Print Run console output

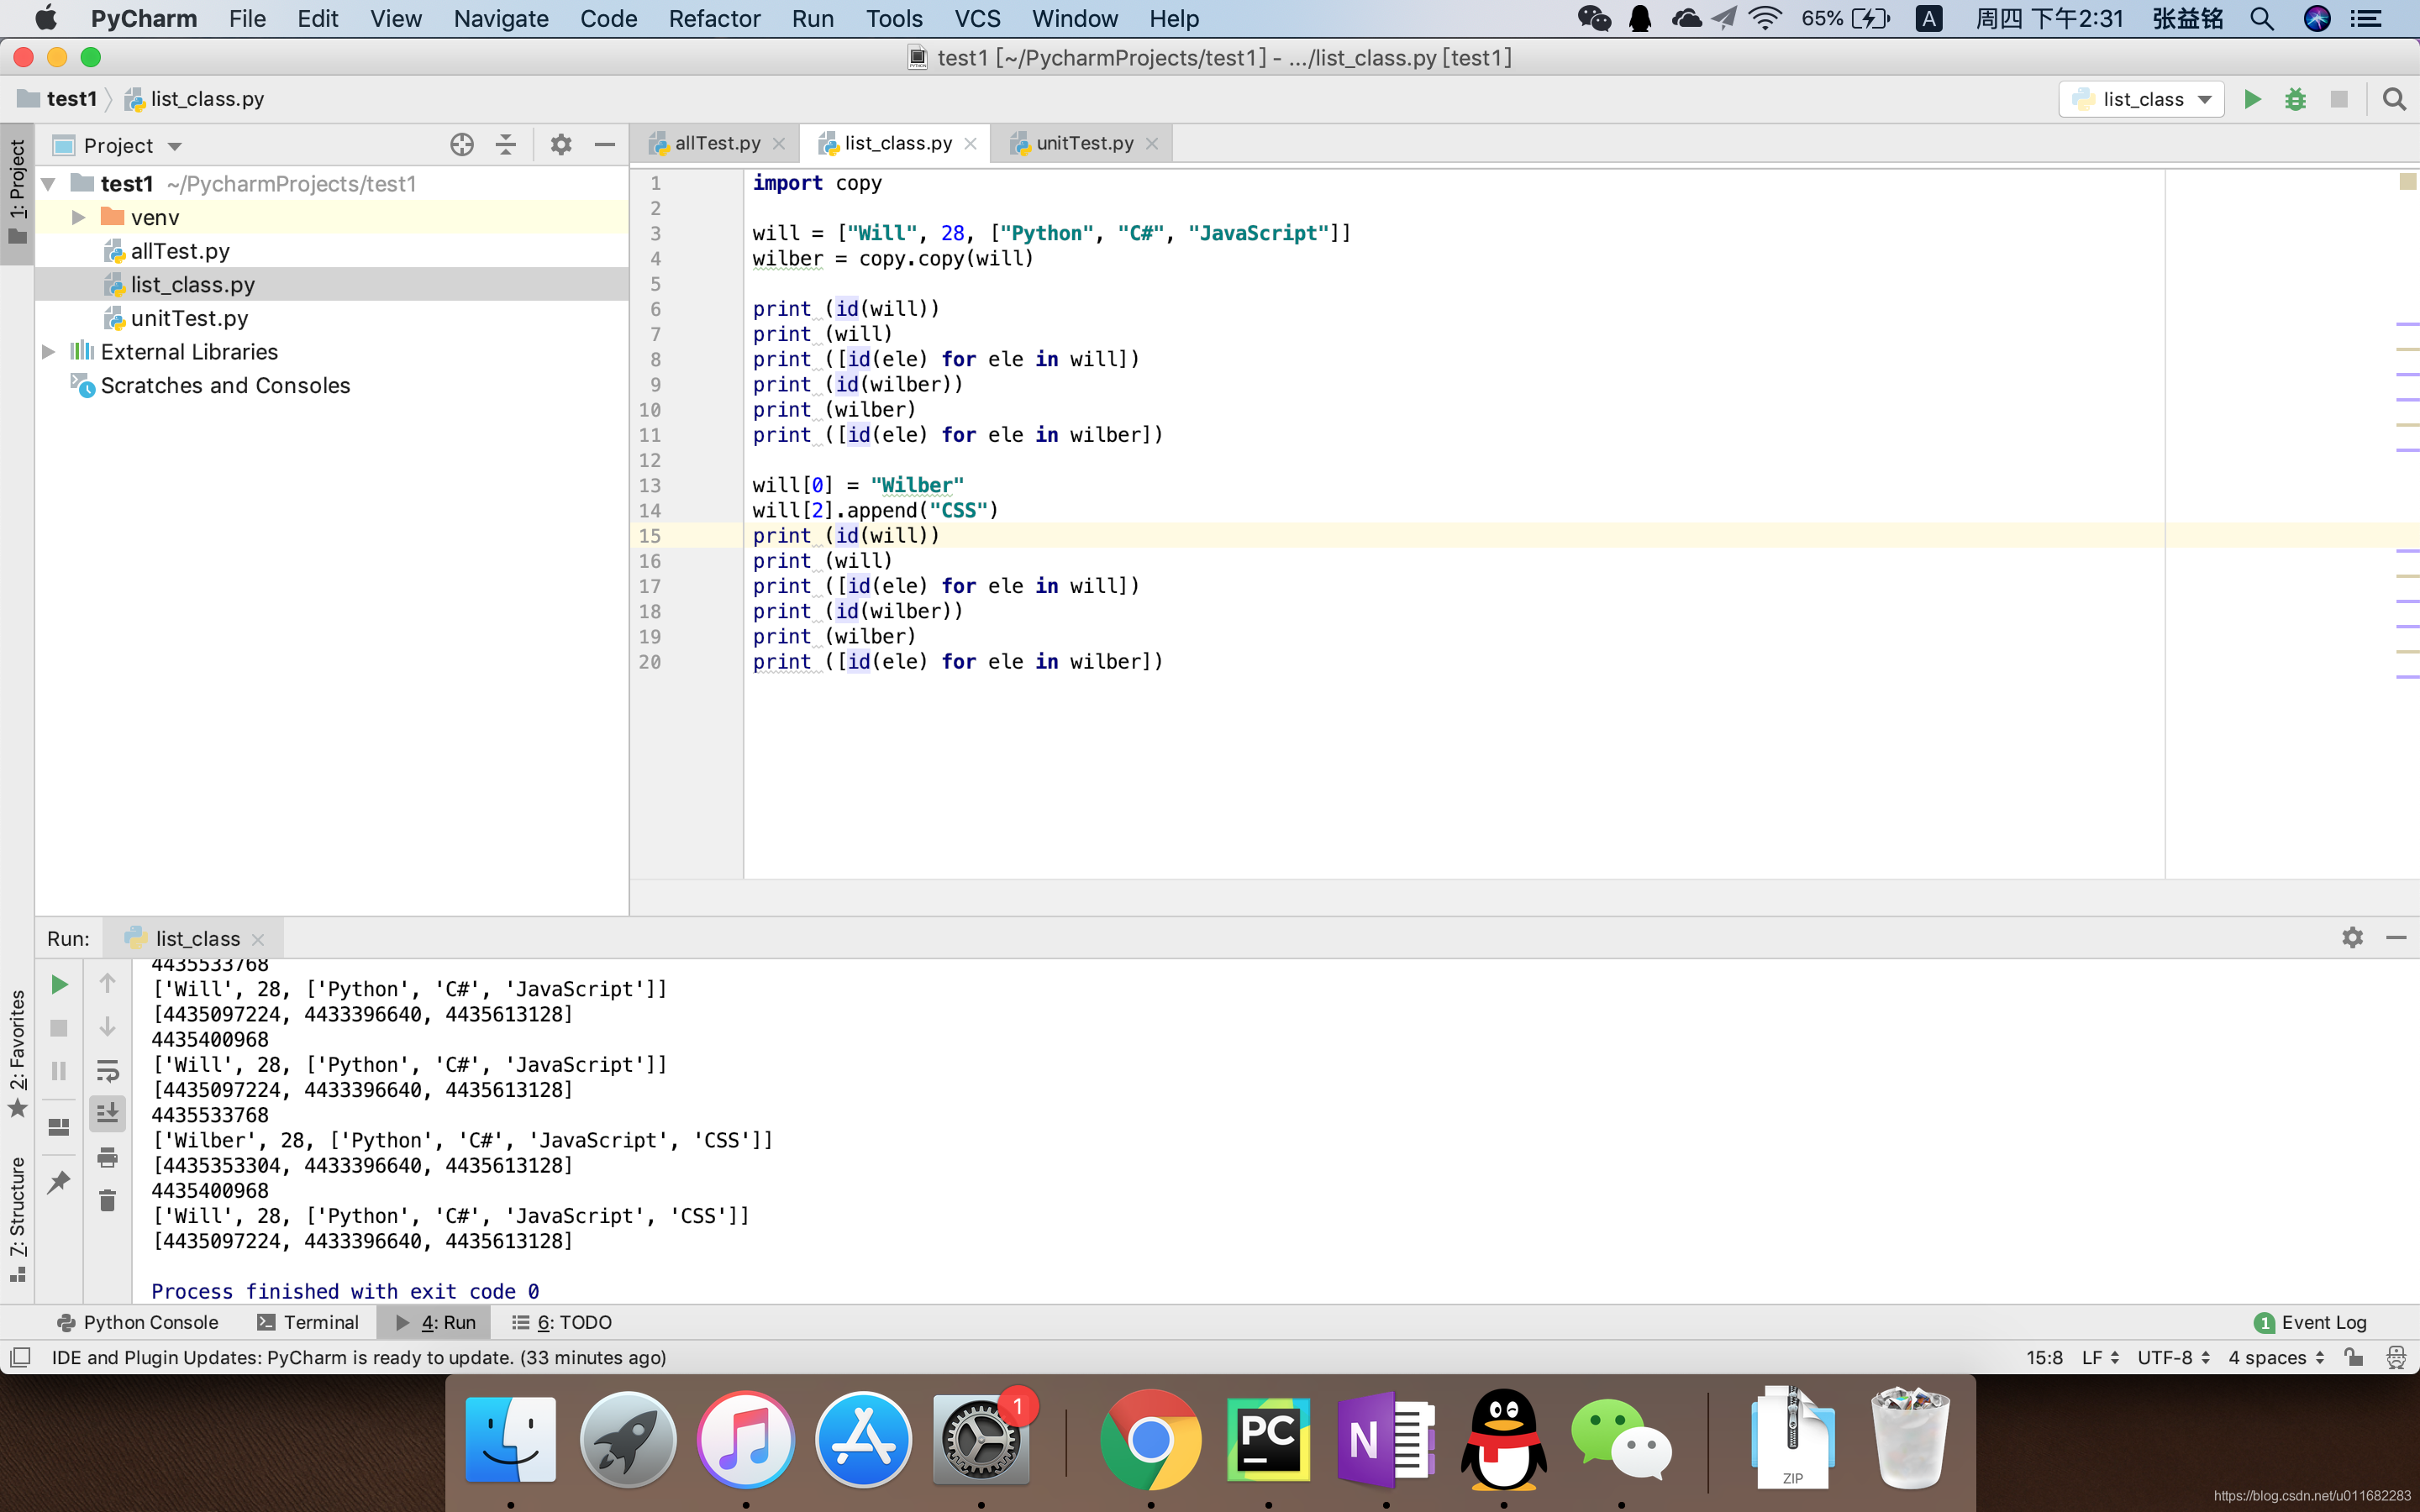point(108,1157)
